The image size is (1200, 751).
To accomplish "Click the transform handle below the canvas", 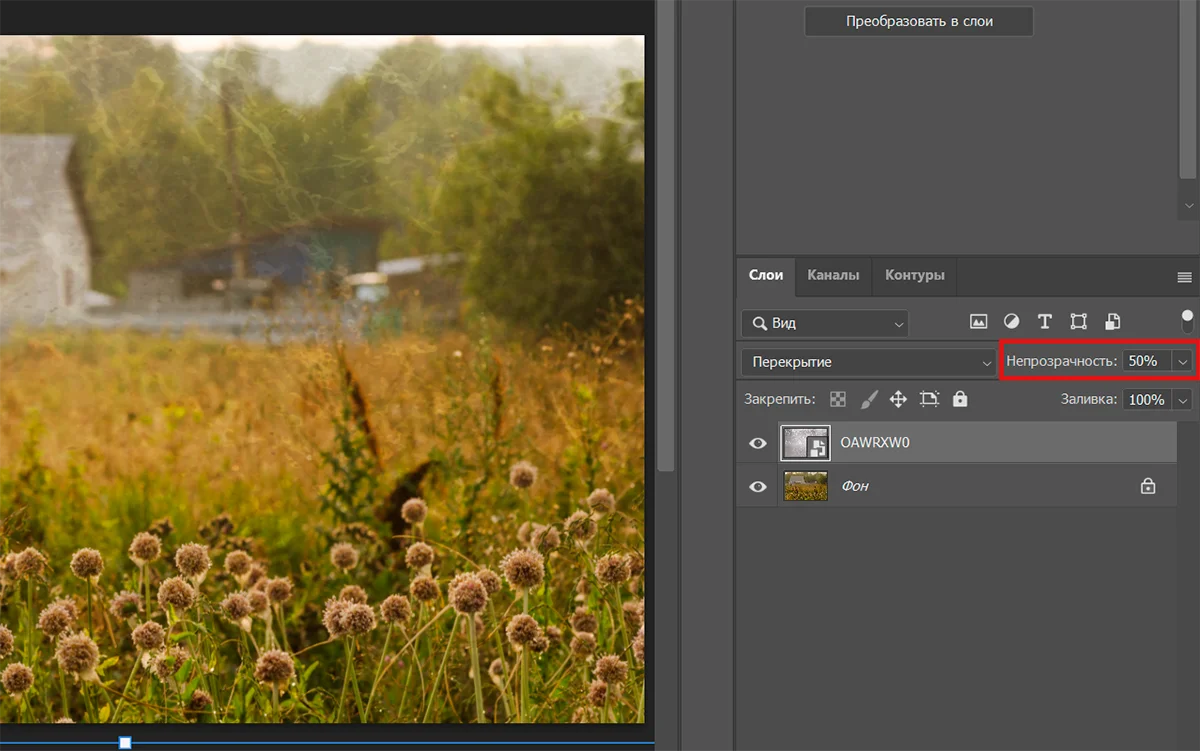I will (125, 743).
